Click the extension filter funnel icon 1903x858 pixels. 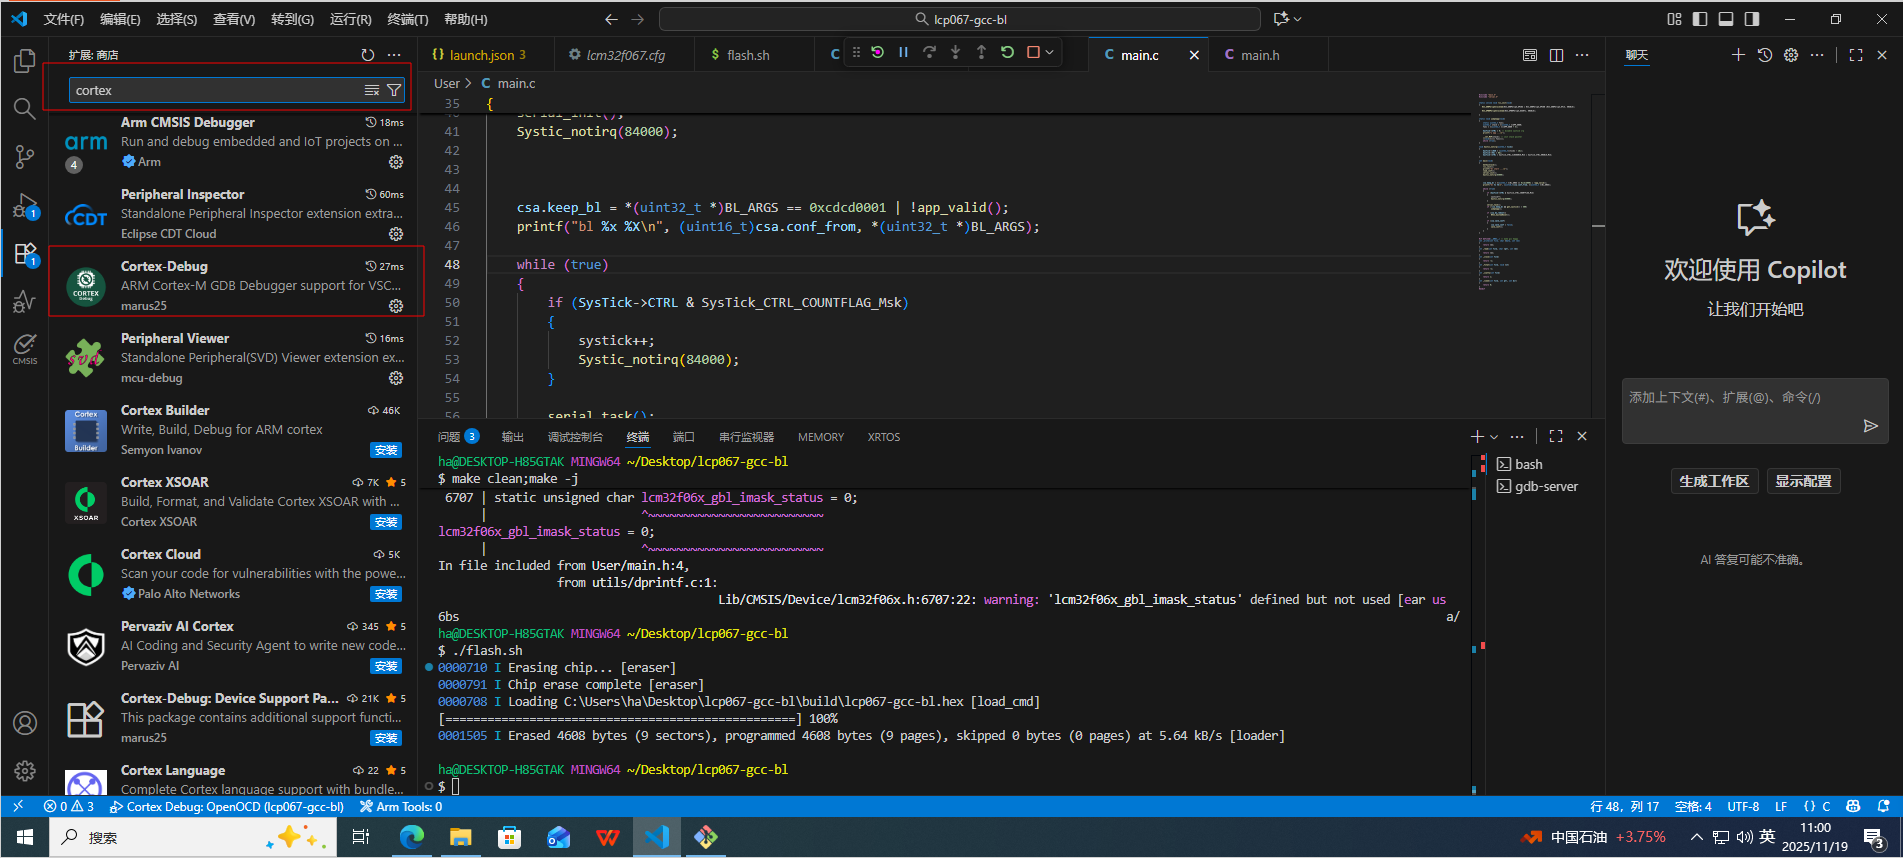[394, 90]
